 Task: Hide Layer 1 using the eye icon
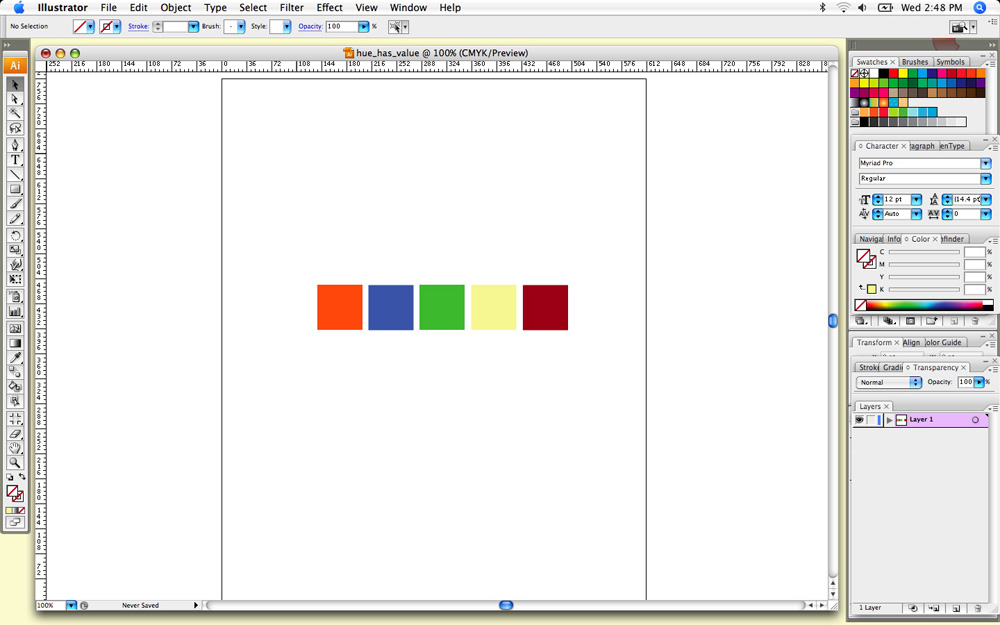(x=859, y=420)
